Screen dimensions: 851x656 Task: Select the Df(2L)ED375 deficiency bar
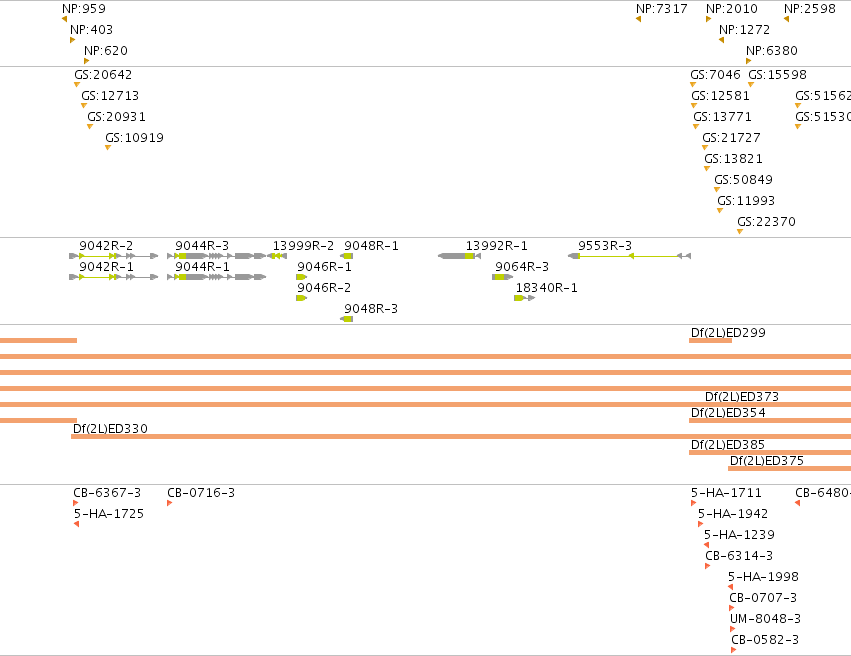point(790,468)
